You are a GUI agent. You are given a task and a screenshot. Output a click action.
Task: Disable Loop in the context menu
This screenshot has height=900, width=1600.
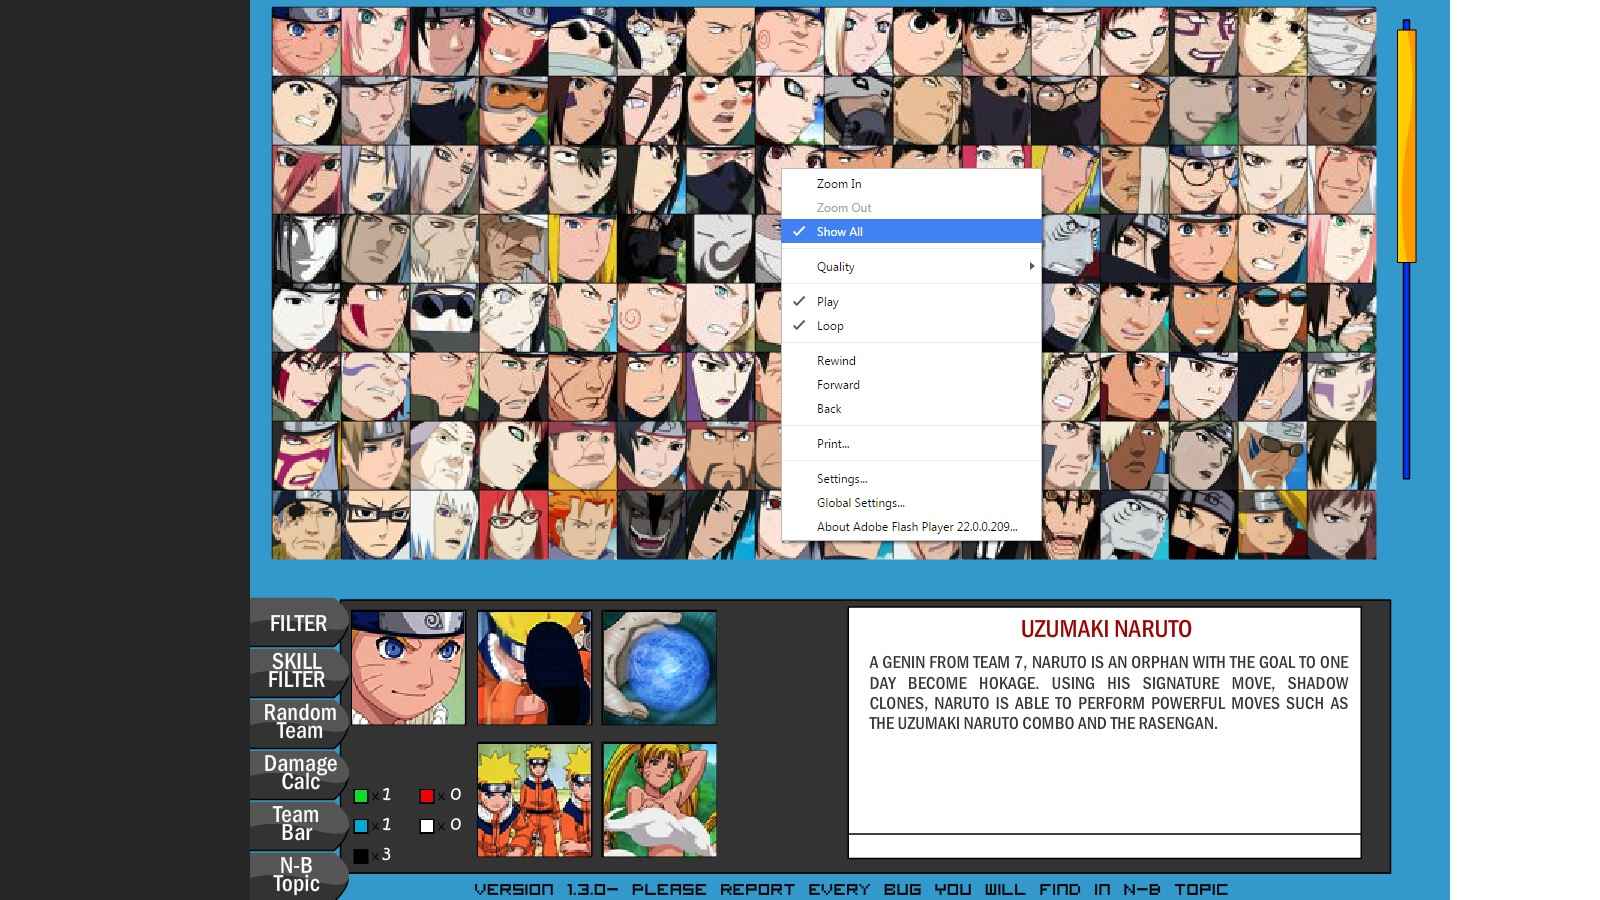[x=829, y=326]
